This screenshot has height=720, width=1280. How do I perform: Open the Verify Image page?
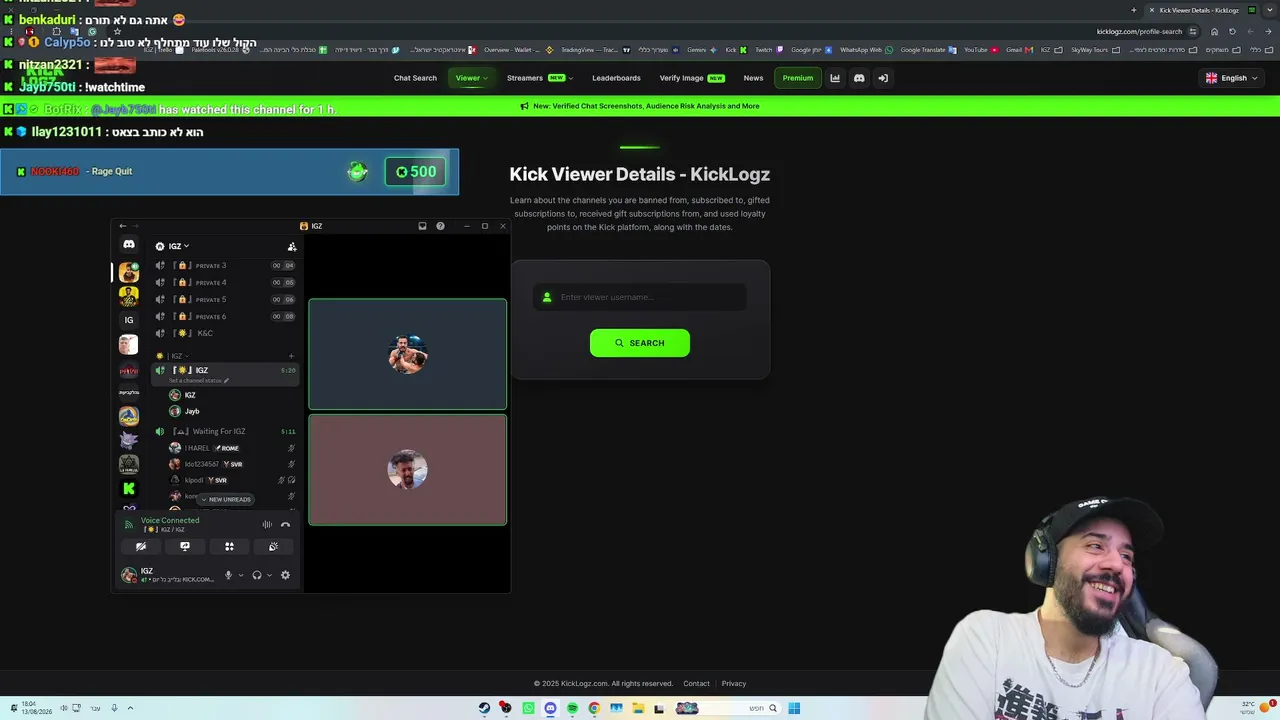tap(692, 78)
